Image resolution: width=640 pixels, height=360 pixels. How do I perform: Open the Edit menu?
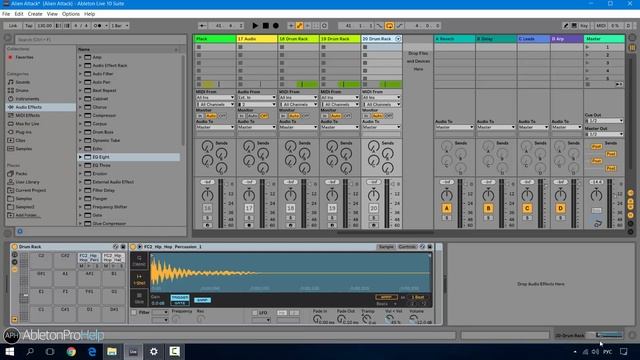click(x=19, y=14)
